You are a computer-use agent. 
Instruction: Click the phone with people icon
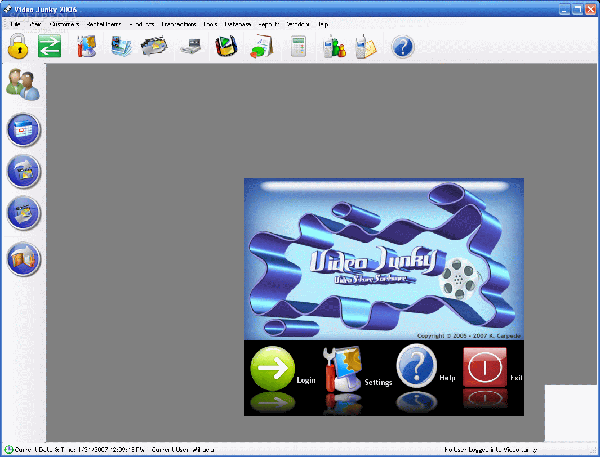tap(334, 46)
